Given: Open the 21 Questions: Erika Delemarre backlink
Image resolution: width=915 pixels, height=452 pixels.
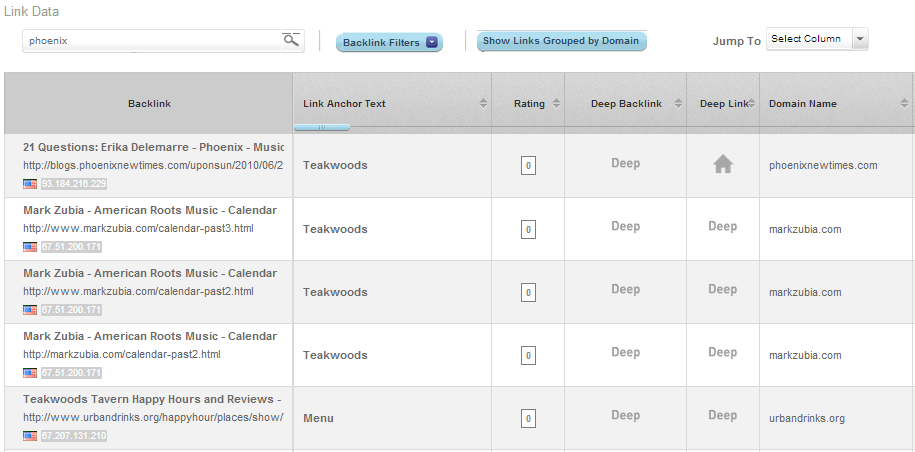Looking at the screenshot, I should (x=153, y=147).
